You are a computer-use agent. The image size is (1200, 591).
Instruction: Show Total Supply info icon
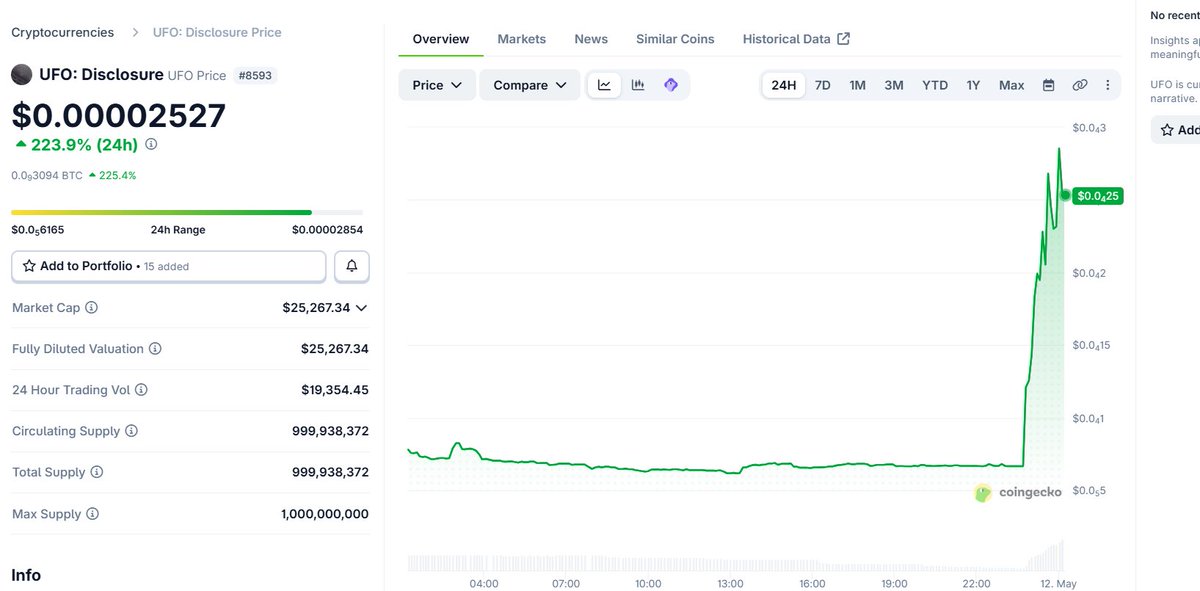96,472
